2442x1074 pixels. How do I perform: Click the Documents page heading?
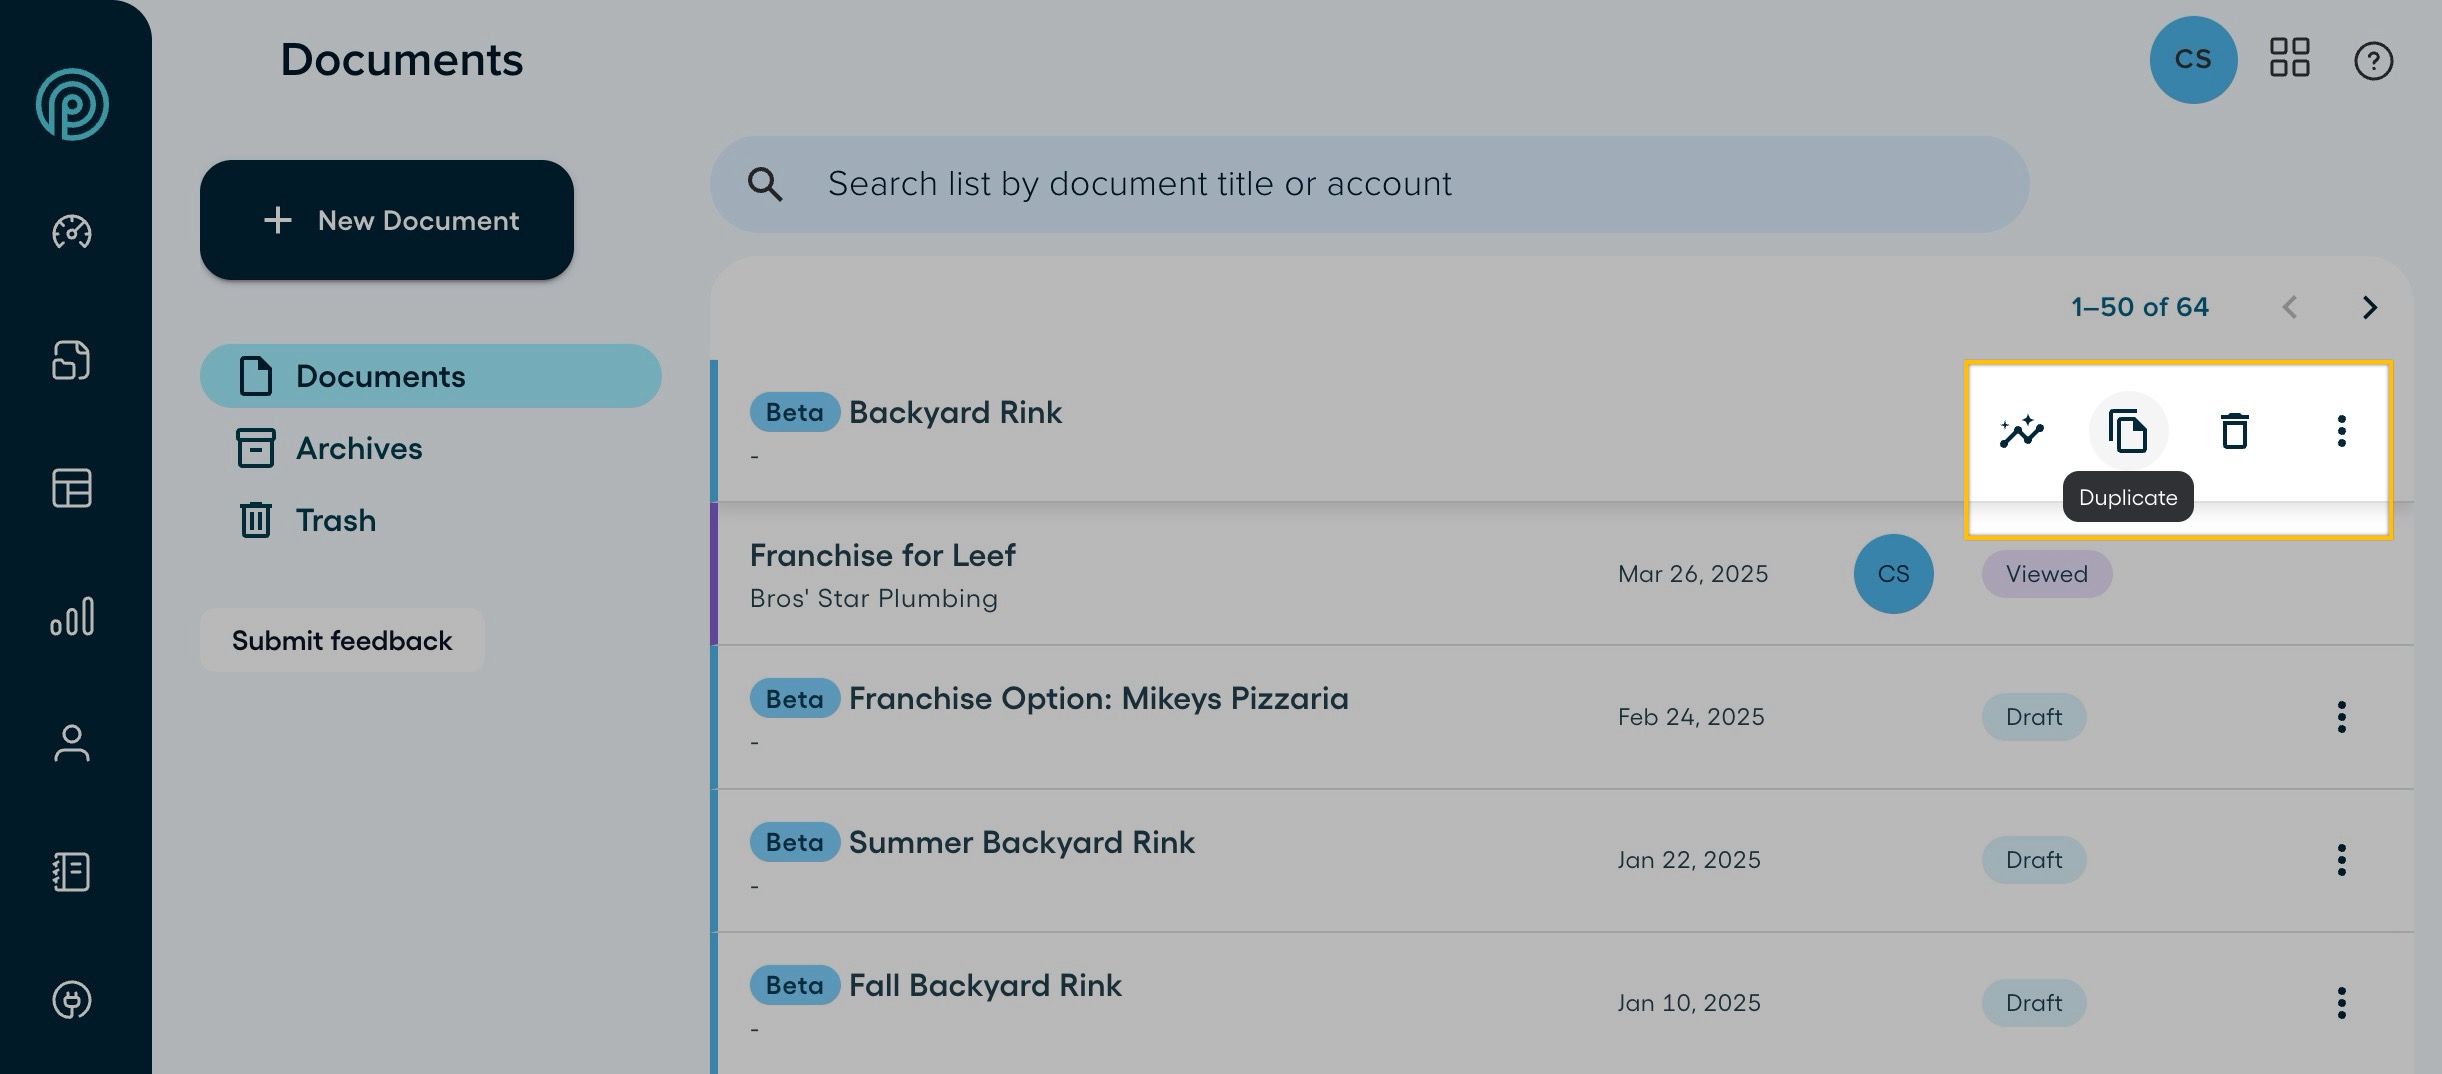[401, 60]
